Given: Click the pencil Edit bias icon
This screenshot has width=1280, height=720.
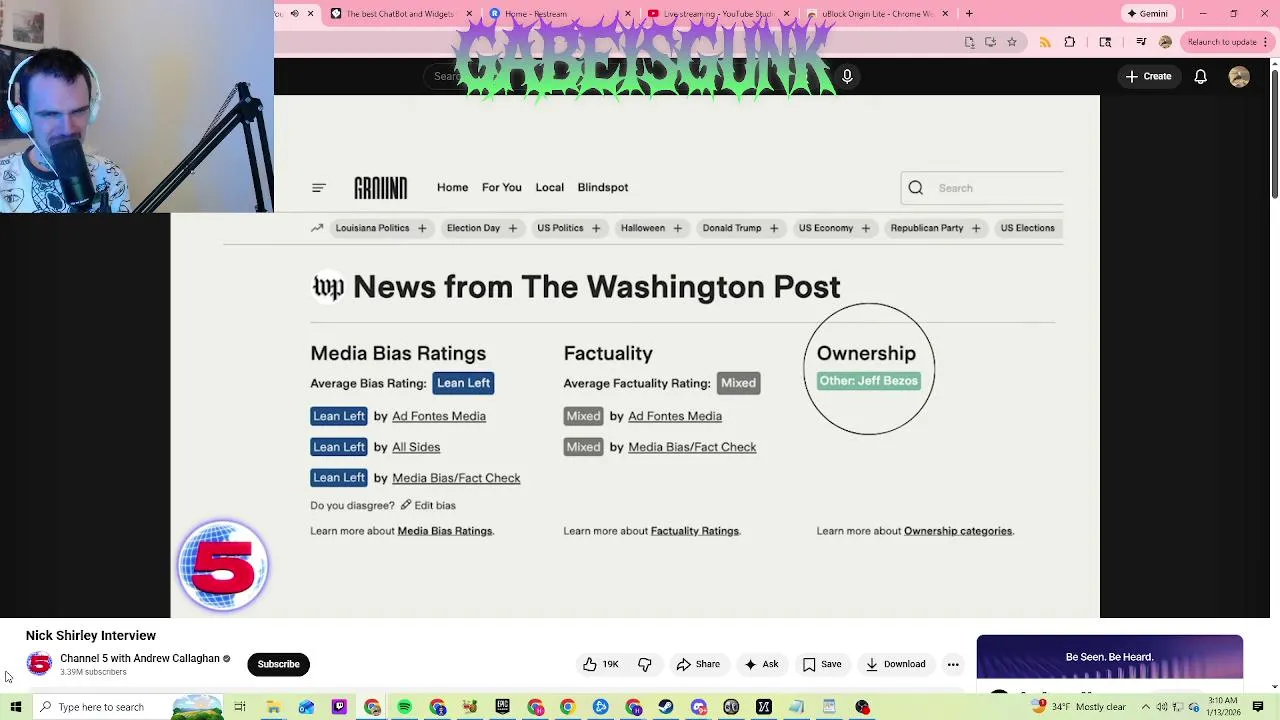Looking at the screenshot, I should tap(406, 505).
